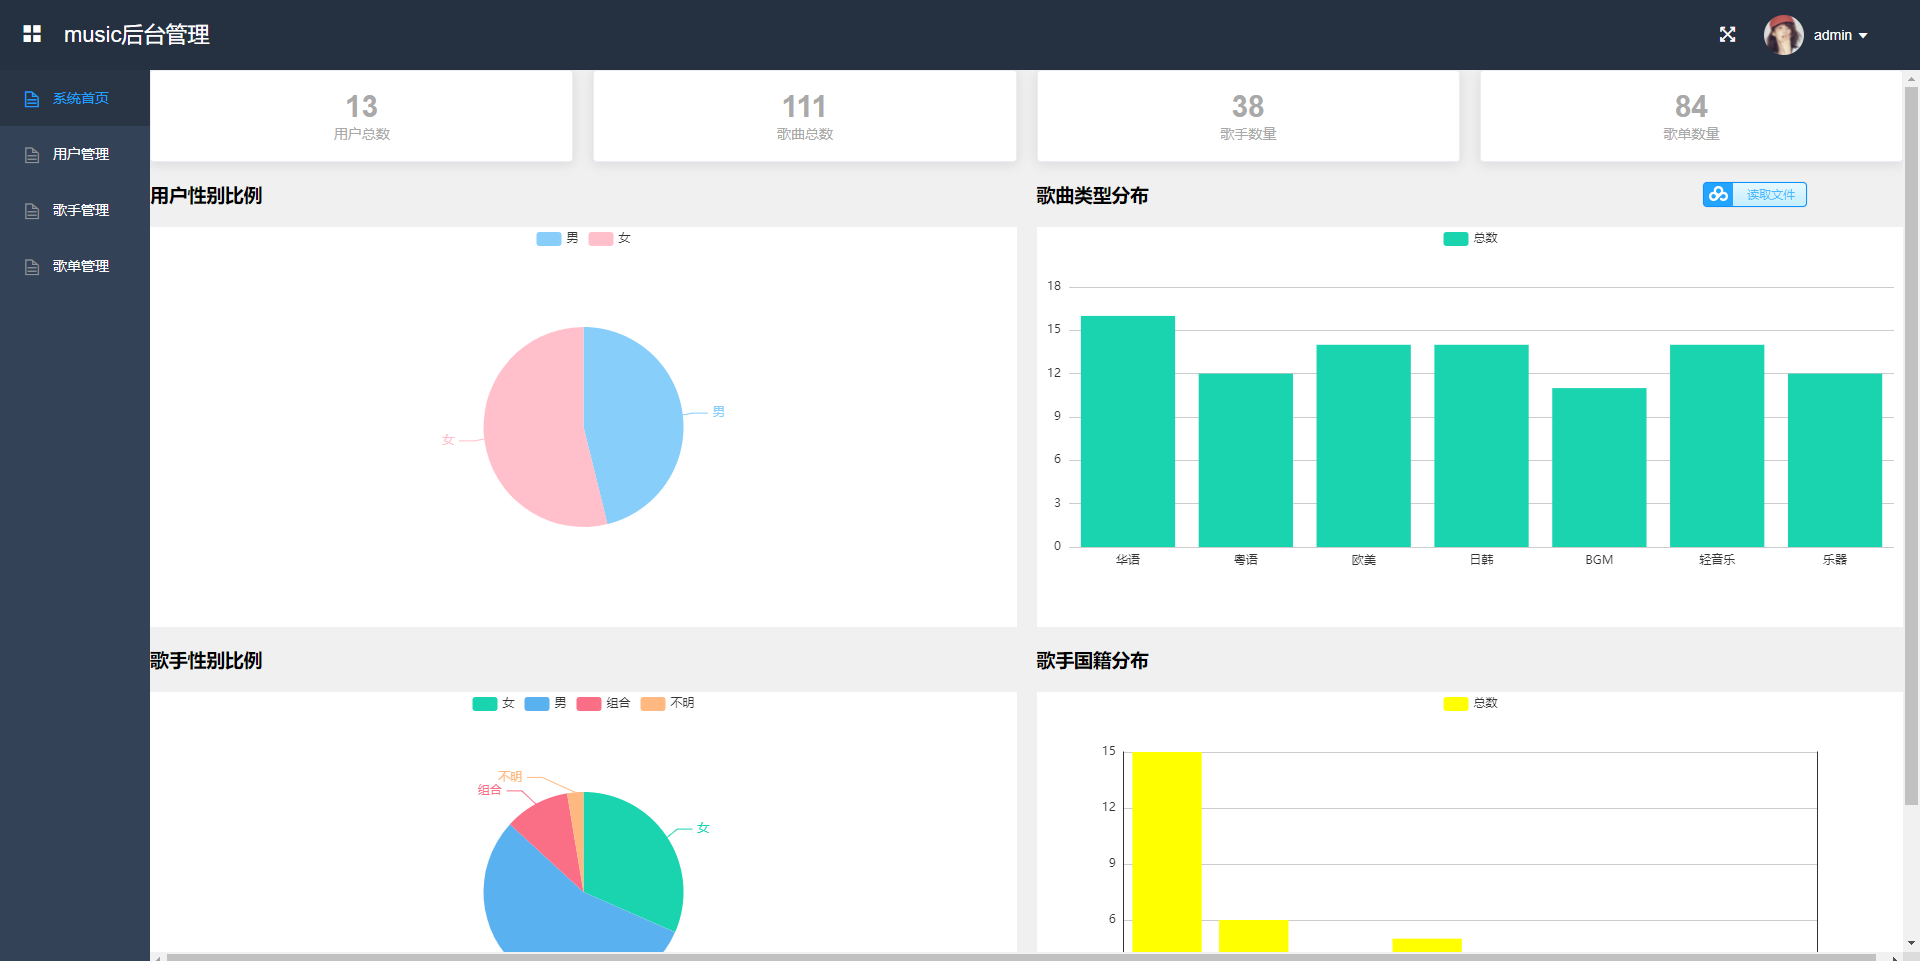Open 用户管理 in the sidebar

point(80,155)
